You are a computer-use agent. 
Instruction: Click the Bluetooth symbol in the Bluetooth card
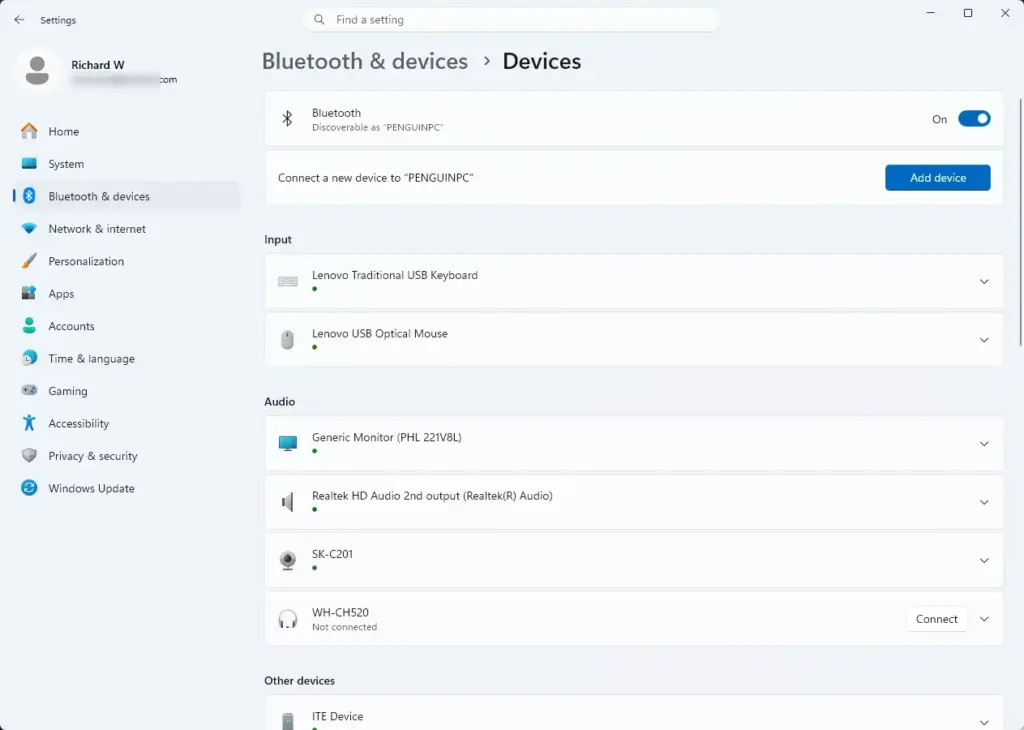pyautogui.click(x=287, y=118)
